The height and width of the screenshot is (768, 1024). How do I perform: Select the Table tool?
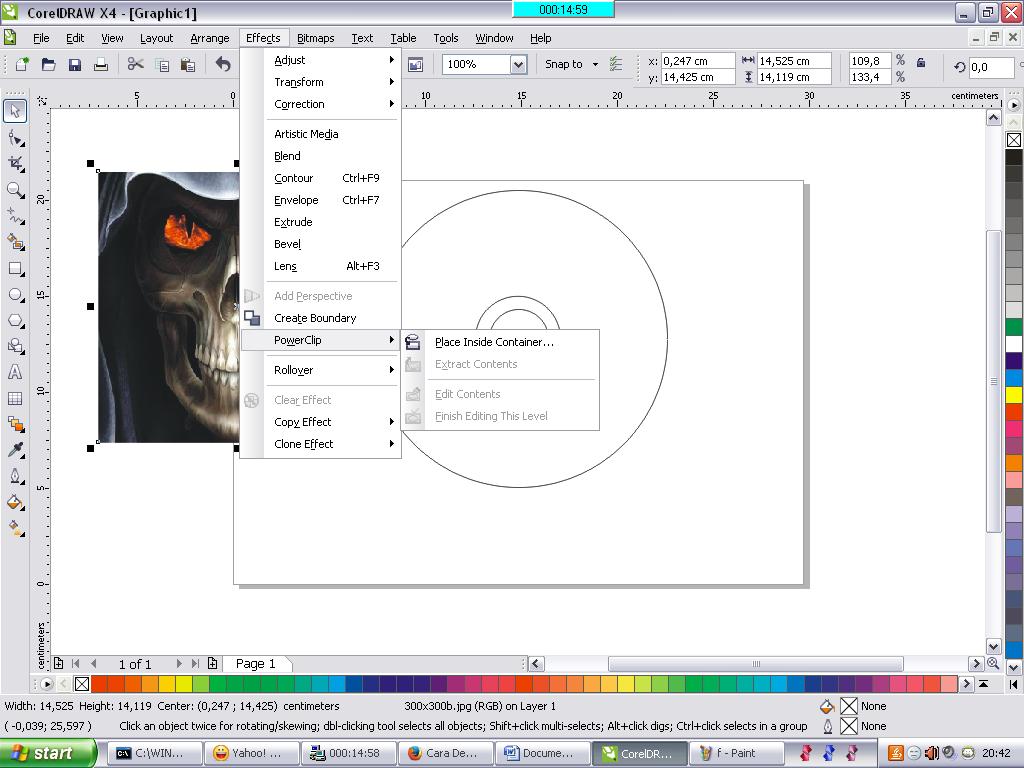[x=14, y=400]
